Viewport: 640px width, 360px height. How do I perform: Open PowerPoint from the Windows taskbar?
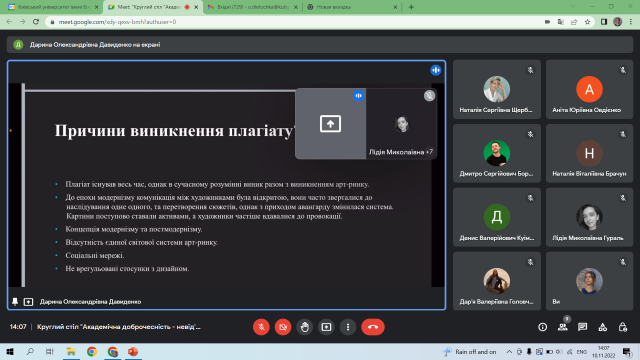tap(133, 351)
